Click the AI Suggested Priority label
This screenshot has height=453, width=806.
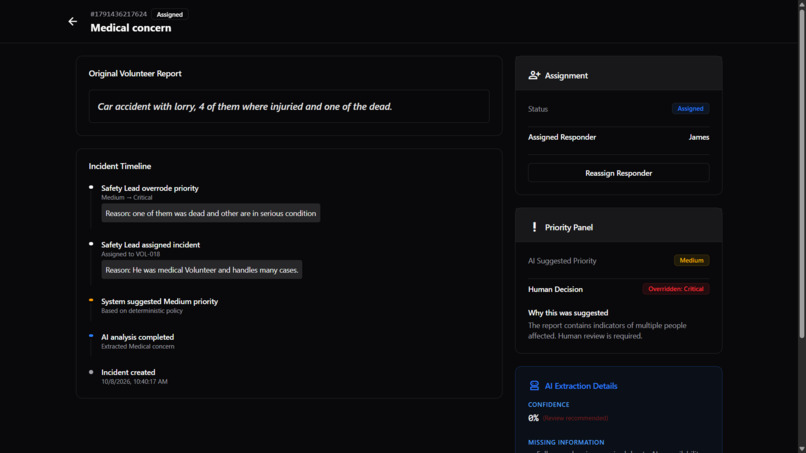coord(562,261)
